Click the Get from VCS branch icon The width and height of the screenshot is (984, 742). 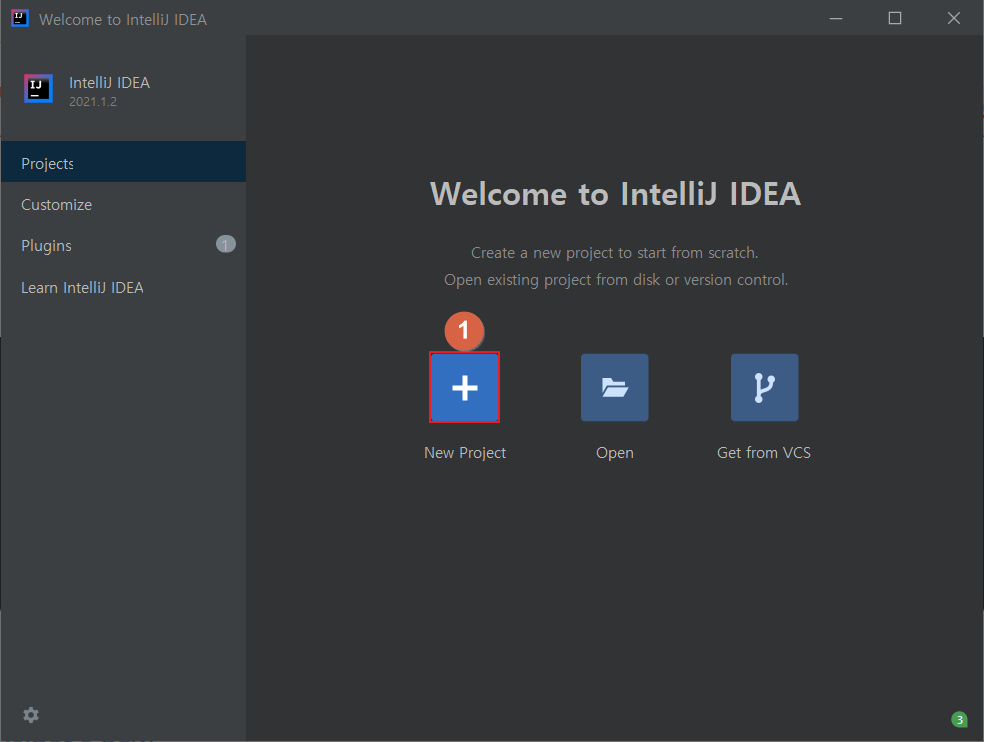[x=764, y=387]
